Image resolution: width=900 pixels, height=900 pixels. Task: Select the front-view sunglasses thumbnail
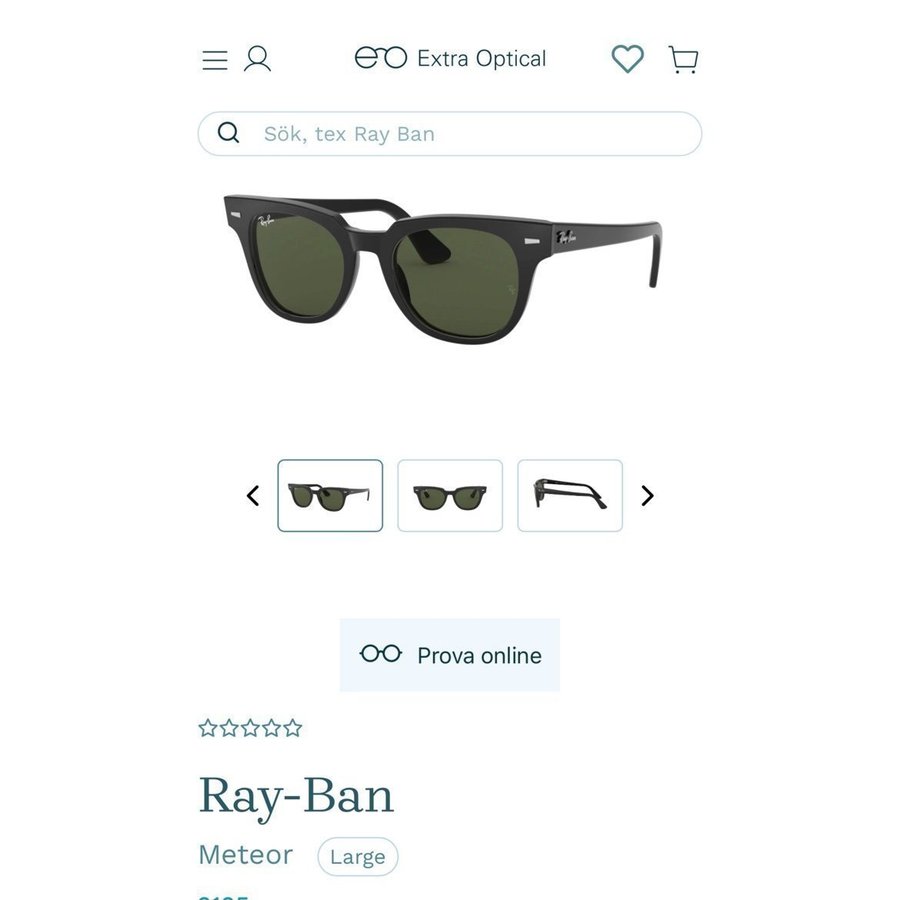[x=450, y=495]
